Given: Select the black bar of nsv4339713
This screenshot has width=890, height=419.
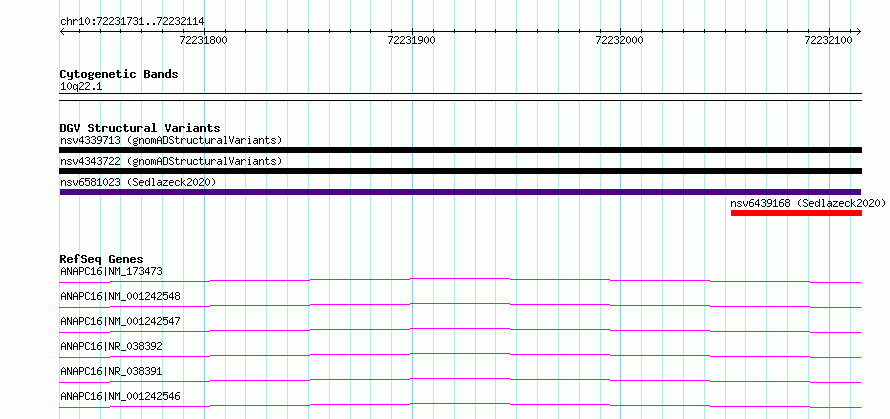Looking at the screenshot, I should (460, 150).
